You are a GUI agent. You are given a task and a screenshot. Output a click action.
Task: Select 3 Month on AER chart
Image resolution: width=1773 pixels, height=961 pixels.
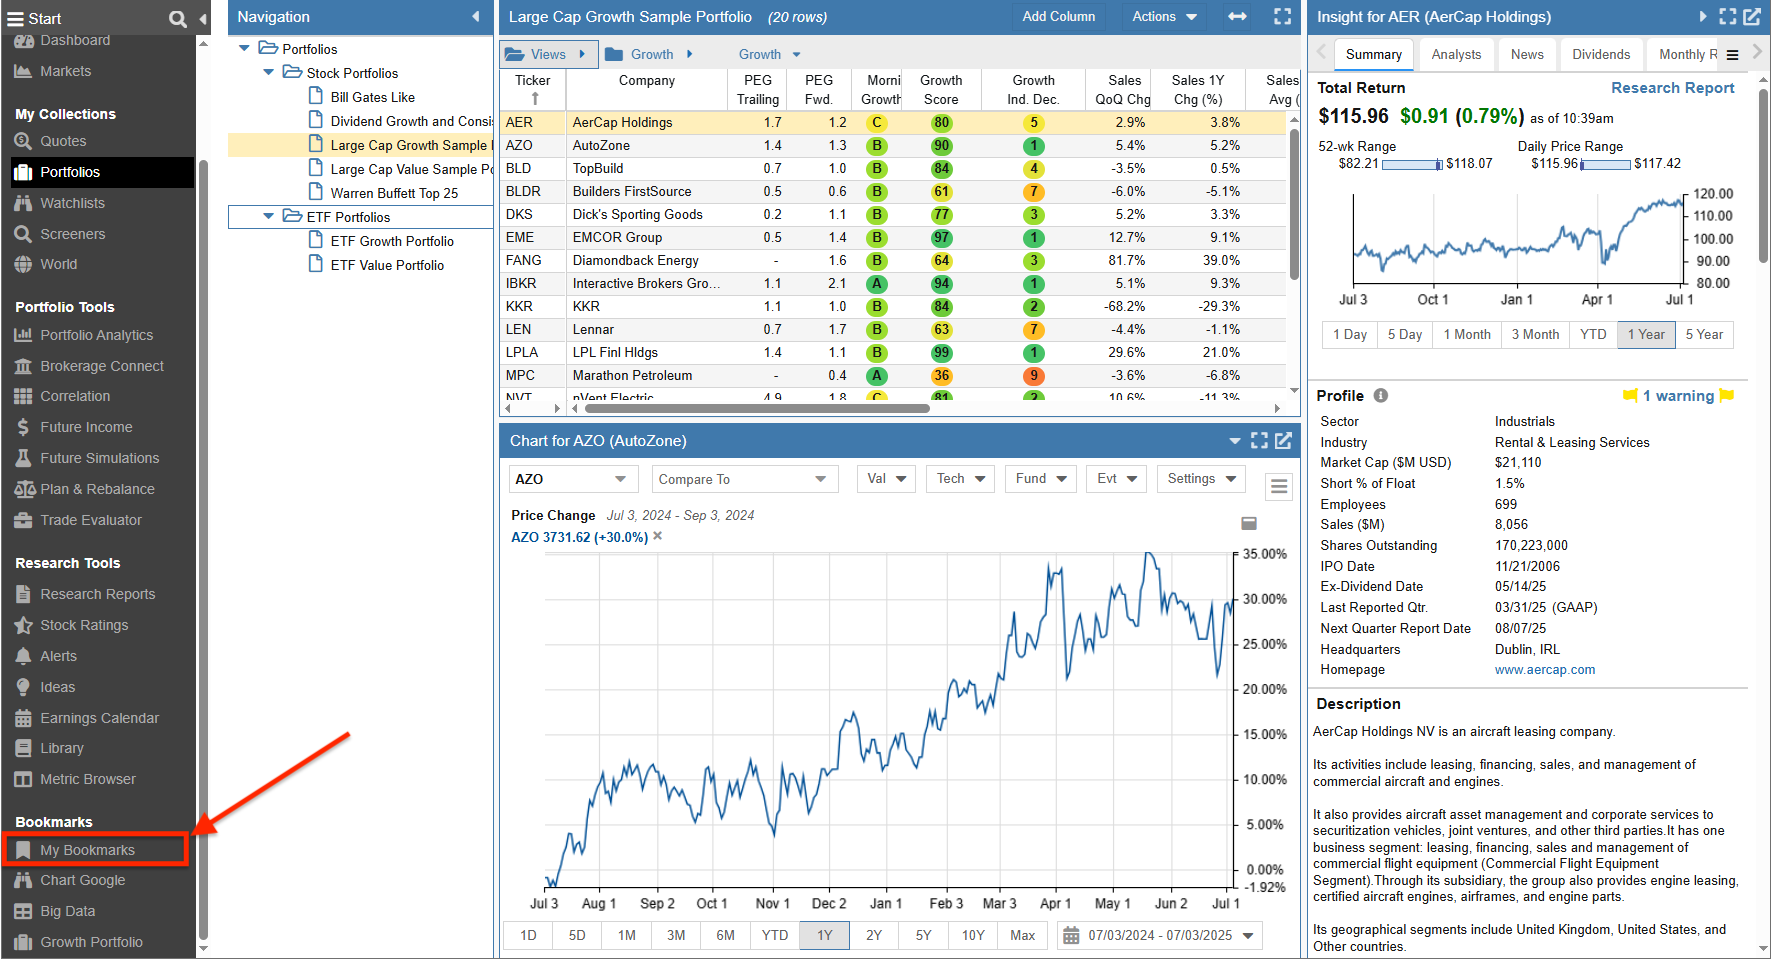tap(1534, 335)
